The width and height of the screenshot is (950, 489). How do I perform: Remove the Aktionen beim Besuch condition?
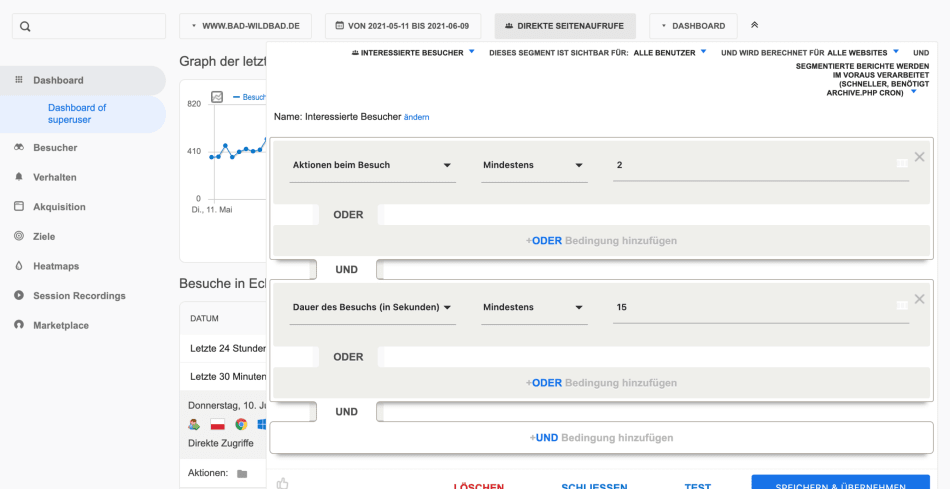point(919,157)
